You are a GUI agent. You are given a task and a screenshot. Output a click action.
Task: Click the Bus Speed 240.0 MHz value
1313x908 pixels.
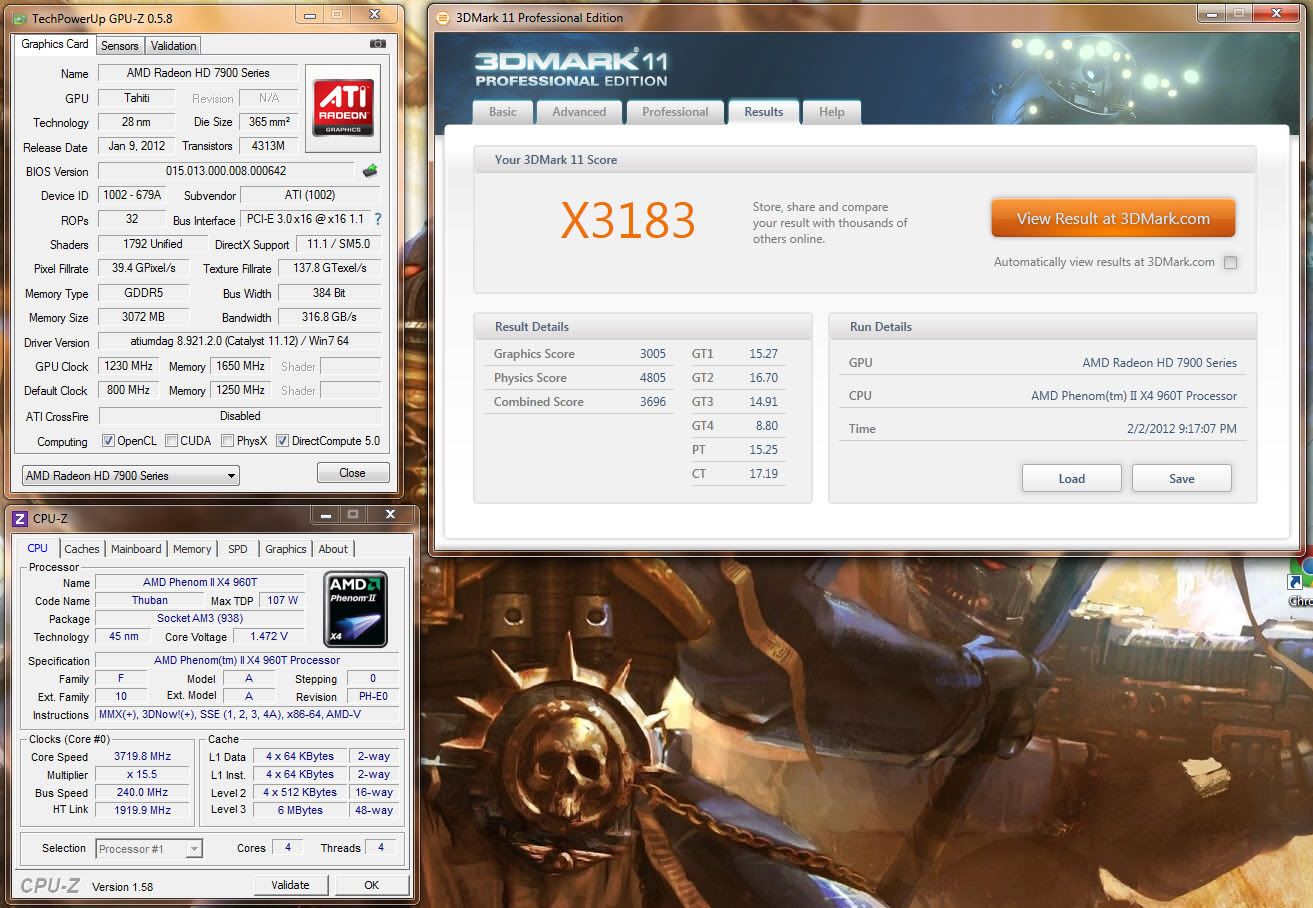tap(142, 793)
